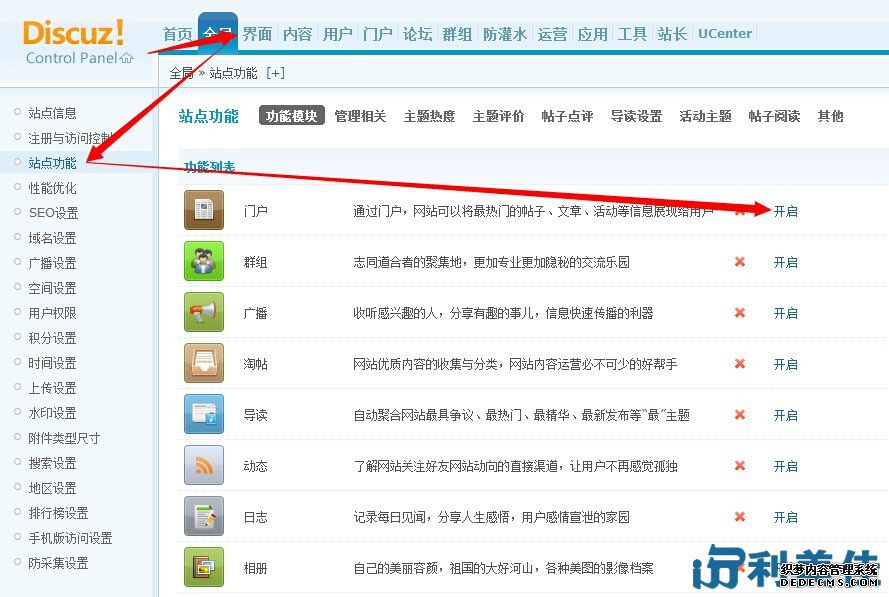Screen dimensions: 889x597
Task: Switch to the 主题热度 tab
Action: tap(429, 116)
